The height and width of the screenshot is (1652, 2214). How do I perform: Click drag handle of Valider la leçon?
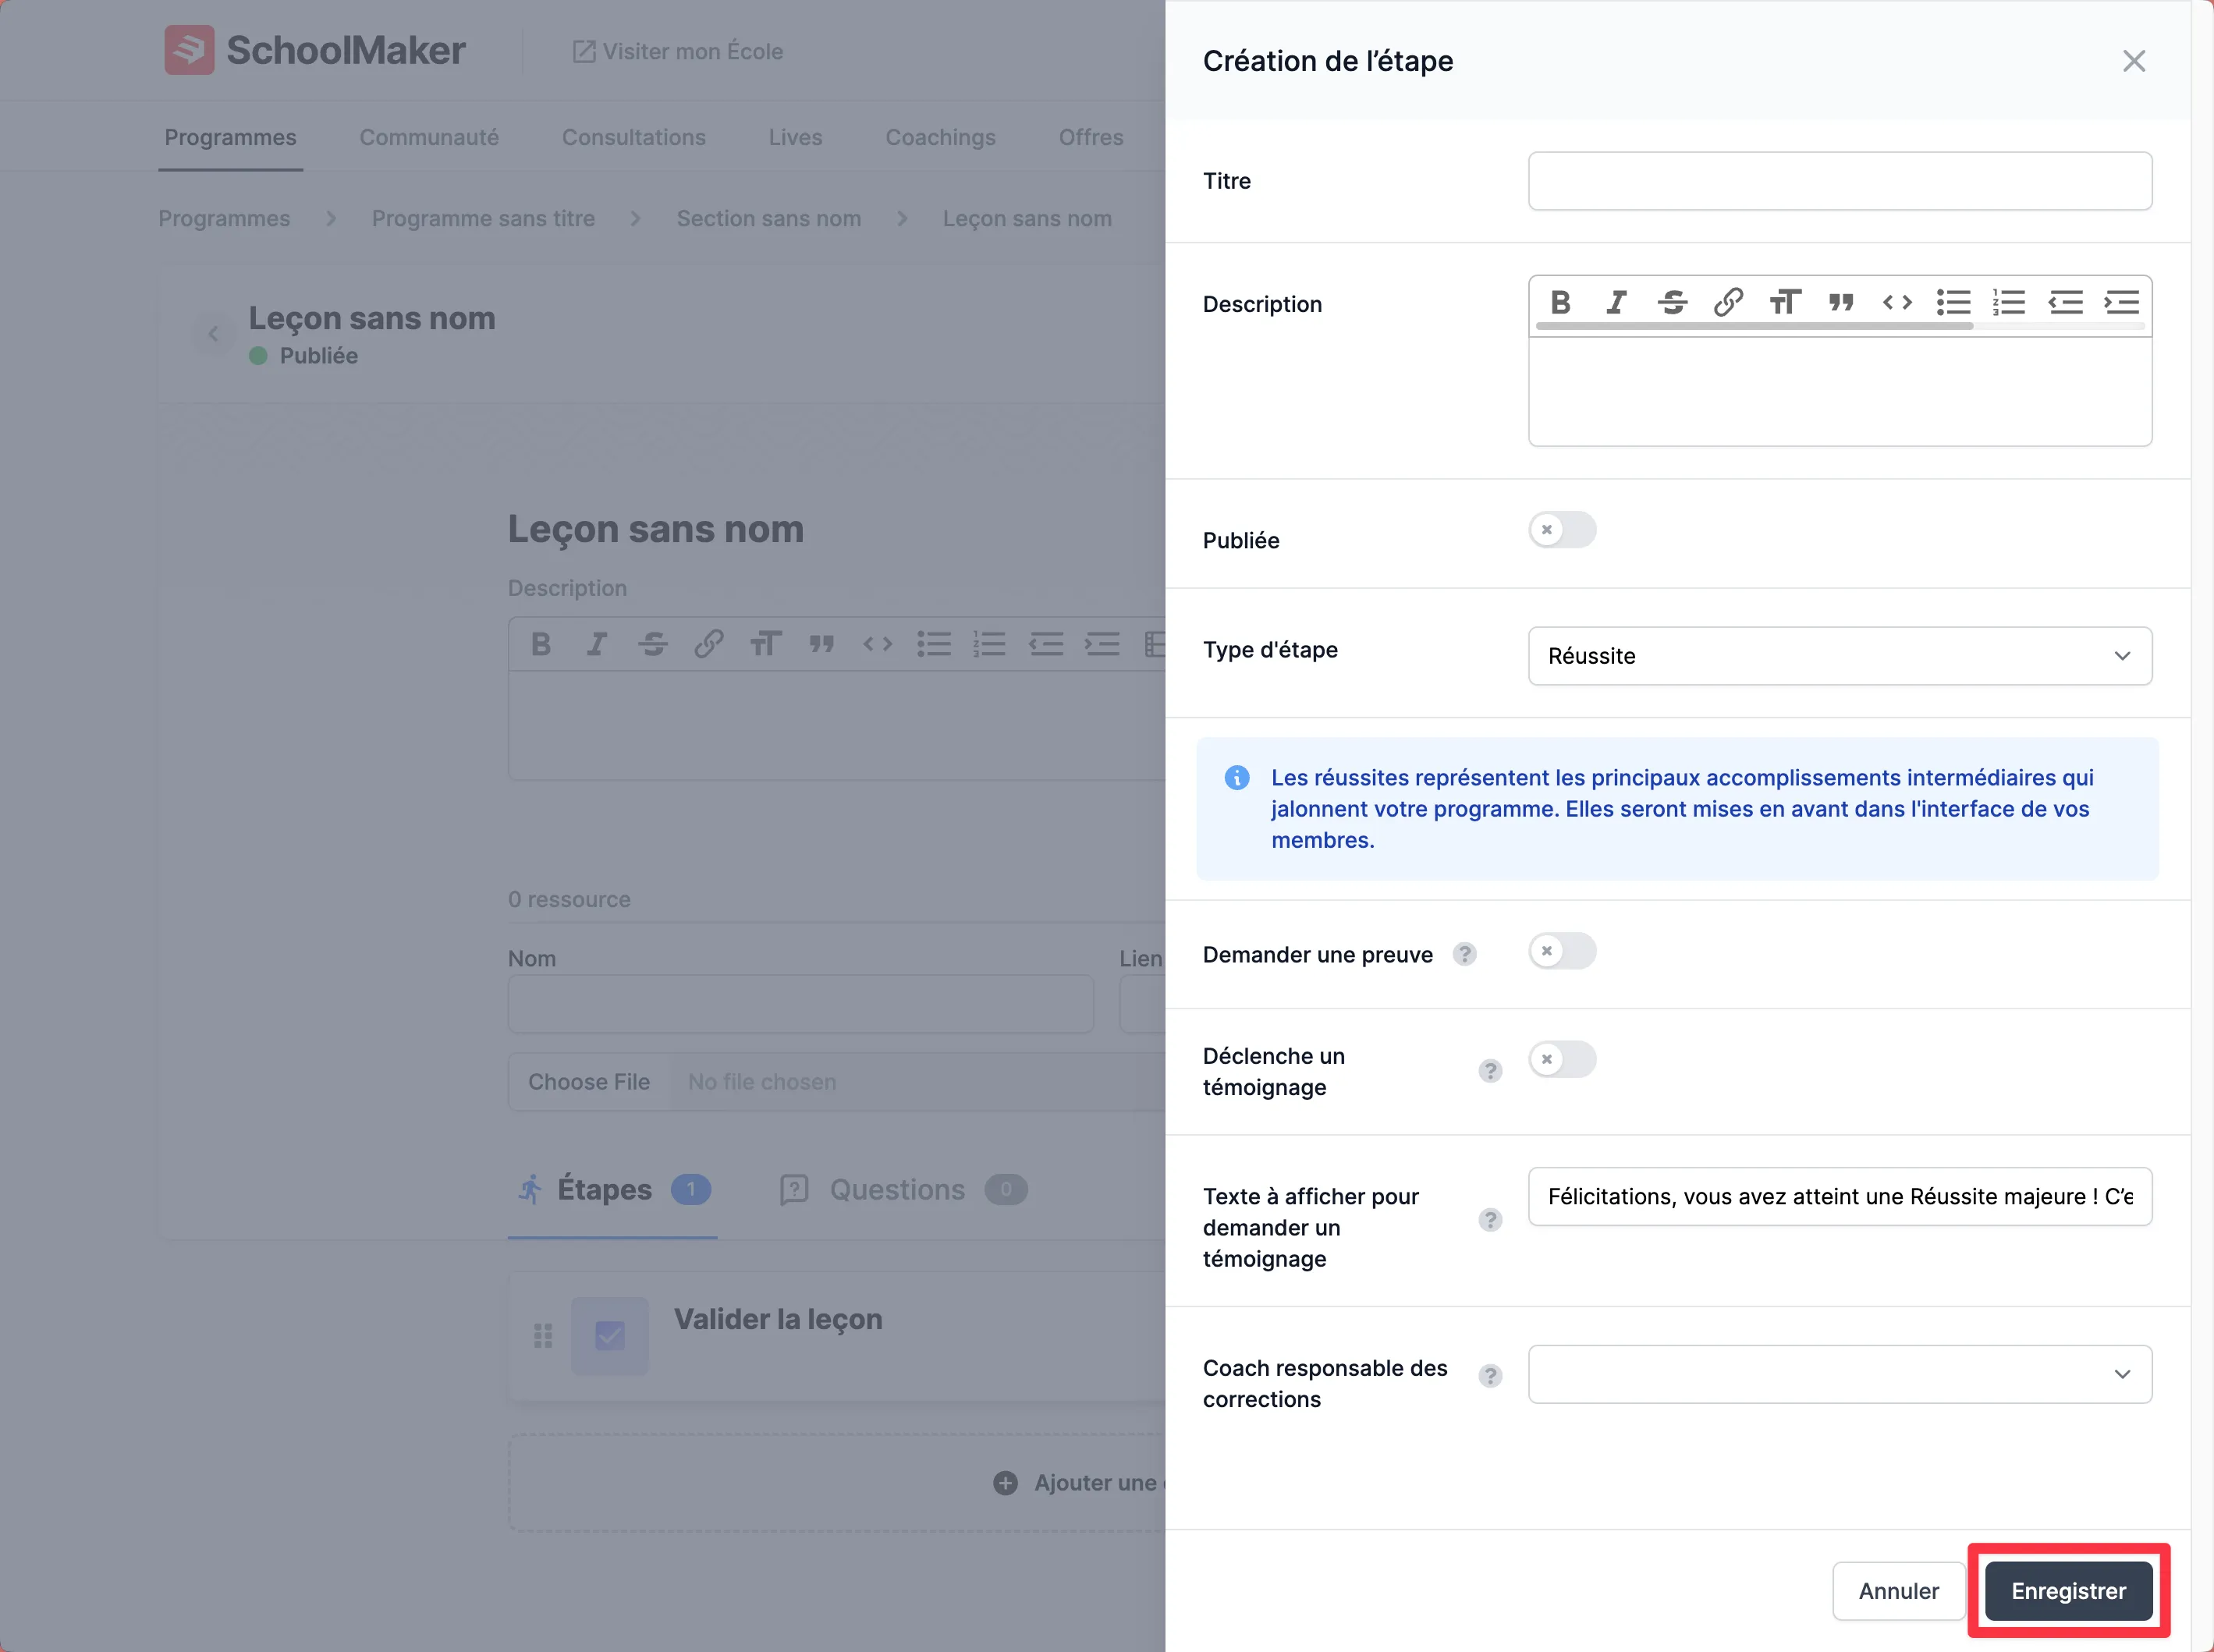pos(543,1336)
